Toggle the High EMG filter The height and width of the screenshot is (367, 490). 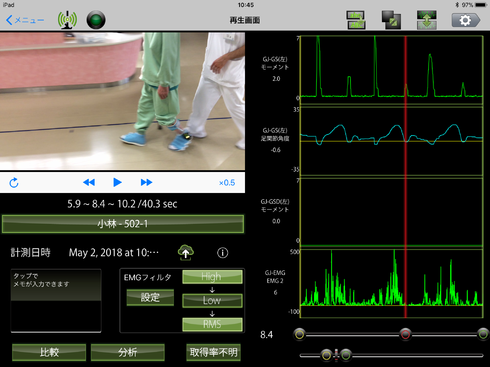(x=212, y=277)
